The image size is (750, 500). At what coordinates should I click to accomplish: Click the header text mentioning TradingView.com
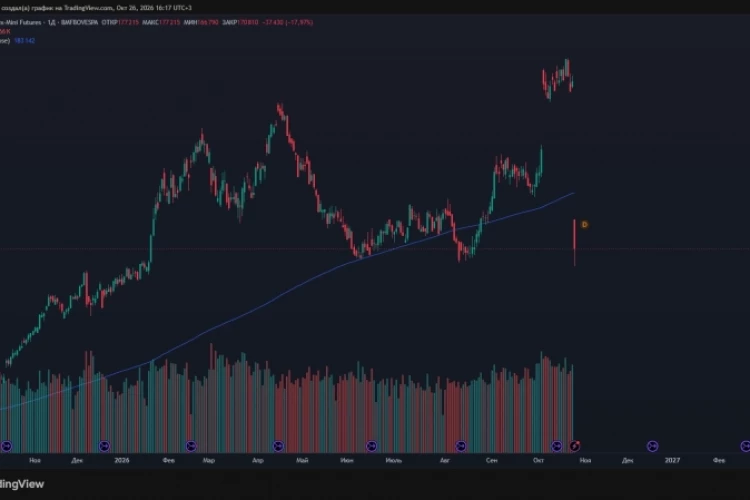point(96,8)
